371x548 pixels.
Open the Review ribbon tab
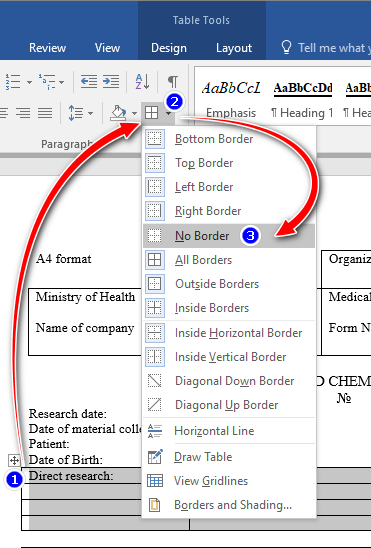[x=48, y=48]
